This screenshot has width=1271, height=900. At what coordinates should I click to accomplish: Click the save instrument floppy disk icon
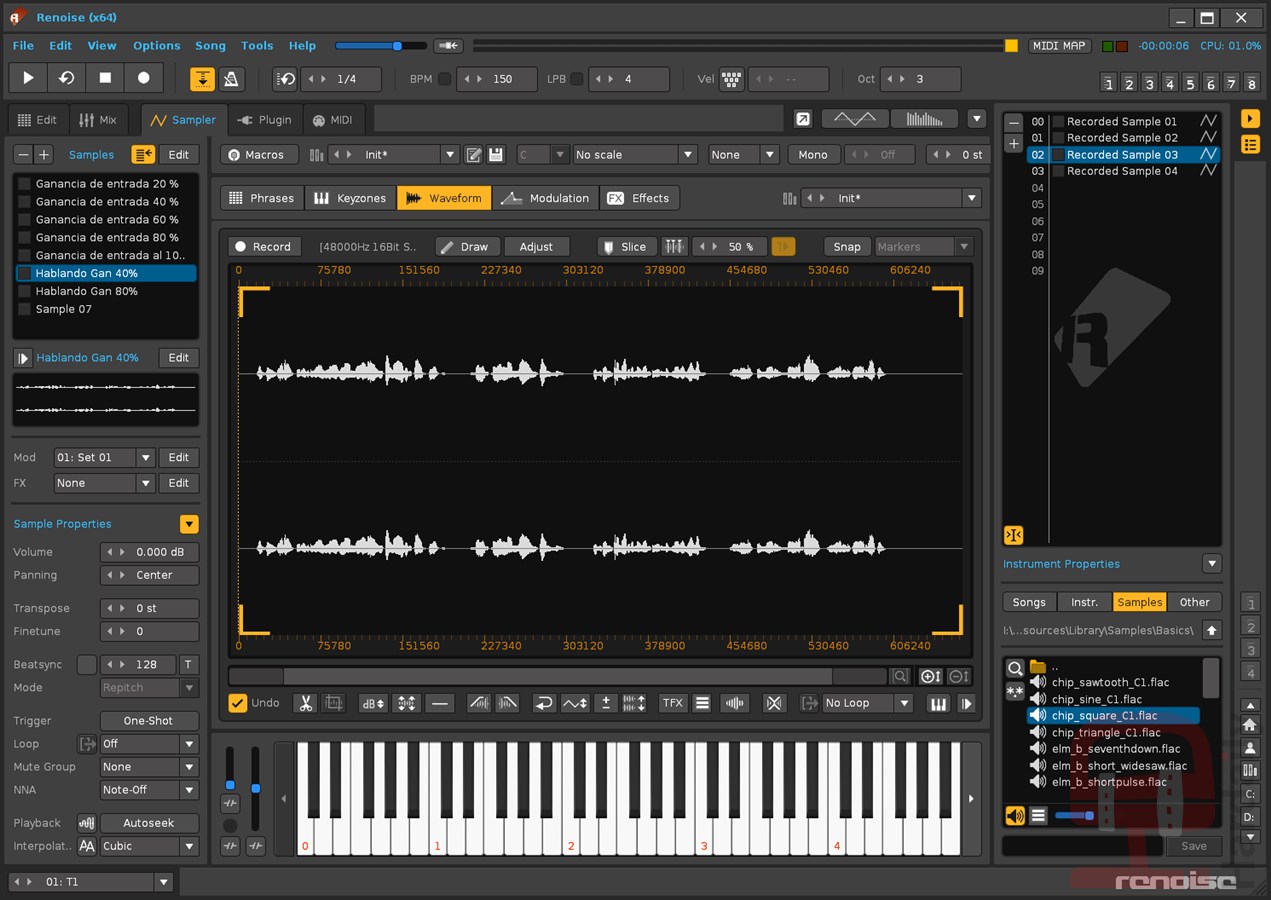[496, 155]
